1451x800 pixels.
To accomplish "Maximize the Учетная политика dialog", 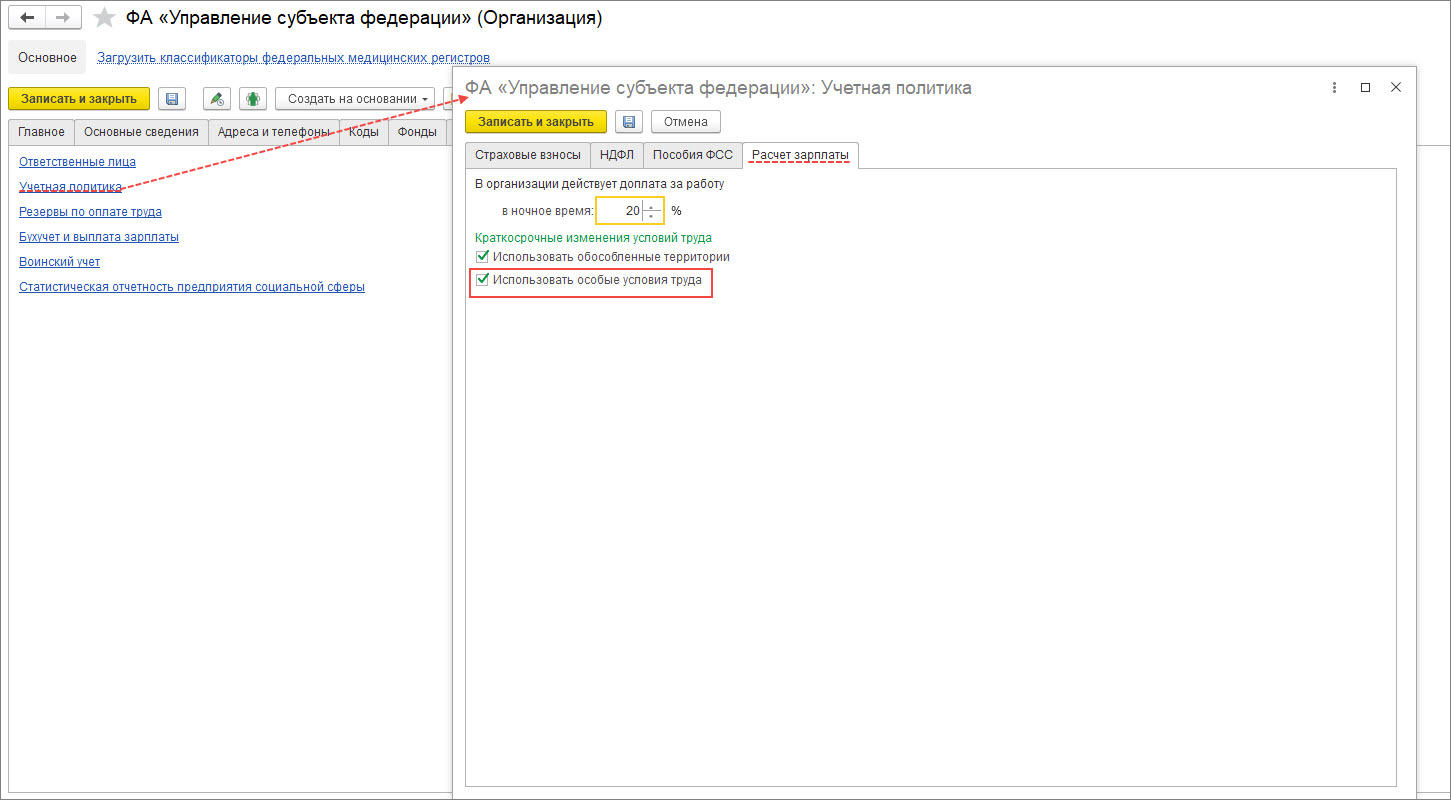I will point(1365,88).
